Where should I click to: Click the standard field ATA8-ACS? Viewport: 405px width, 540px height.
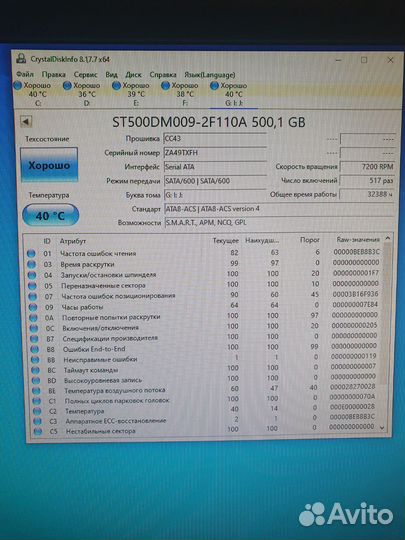pos(279,209)
